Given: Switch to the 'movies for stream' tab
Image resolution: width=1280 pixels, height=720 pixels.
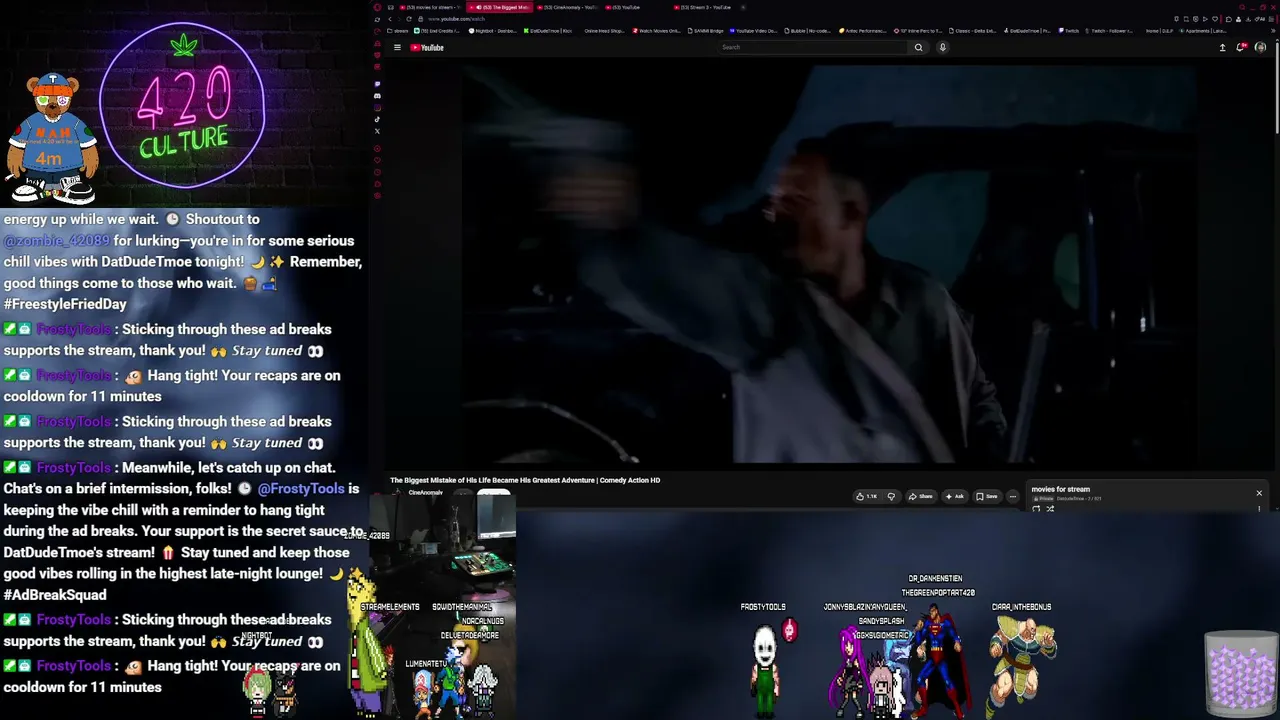Looking at the screenshot, I should [x=431, y=7].
